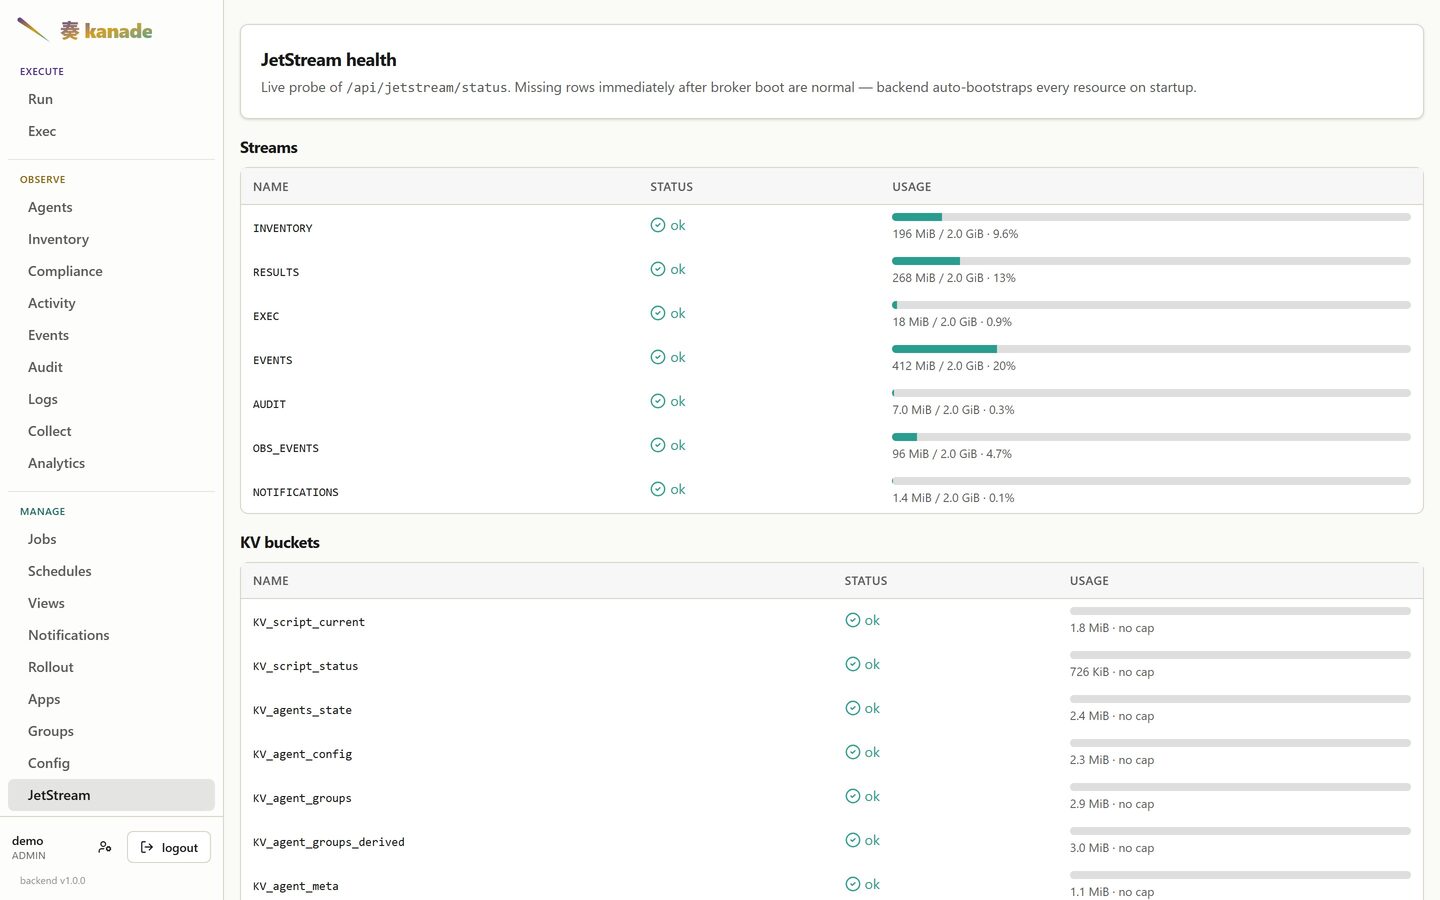The height and width of the screenshot is (900, 1440).
Task: Open Schedules in Manage section
Action: 111,571
